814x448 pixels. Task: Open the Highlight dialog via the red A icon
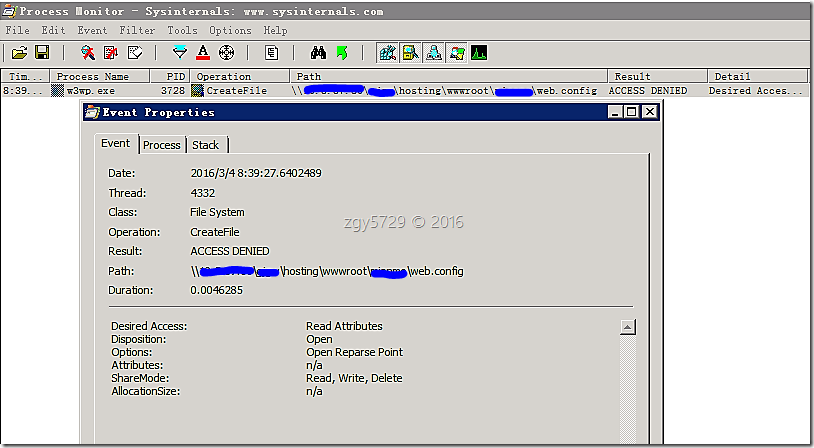coord(203,52)
